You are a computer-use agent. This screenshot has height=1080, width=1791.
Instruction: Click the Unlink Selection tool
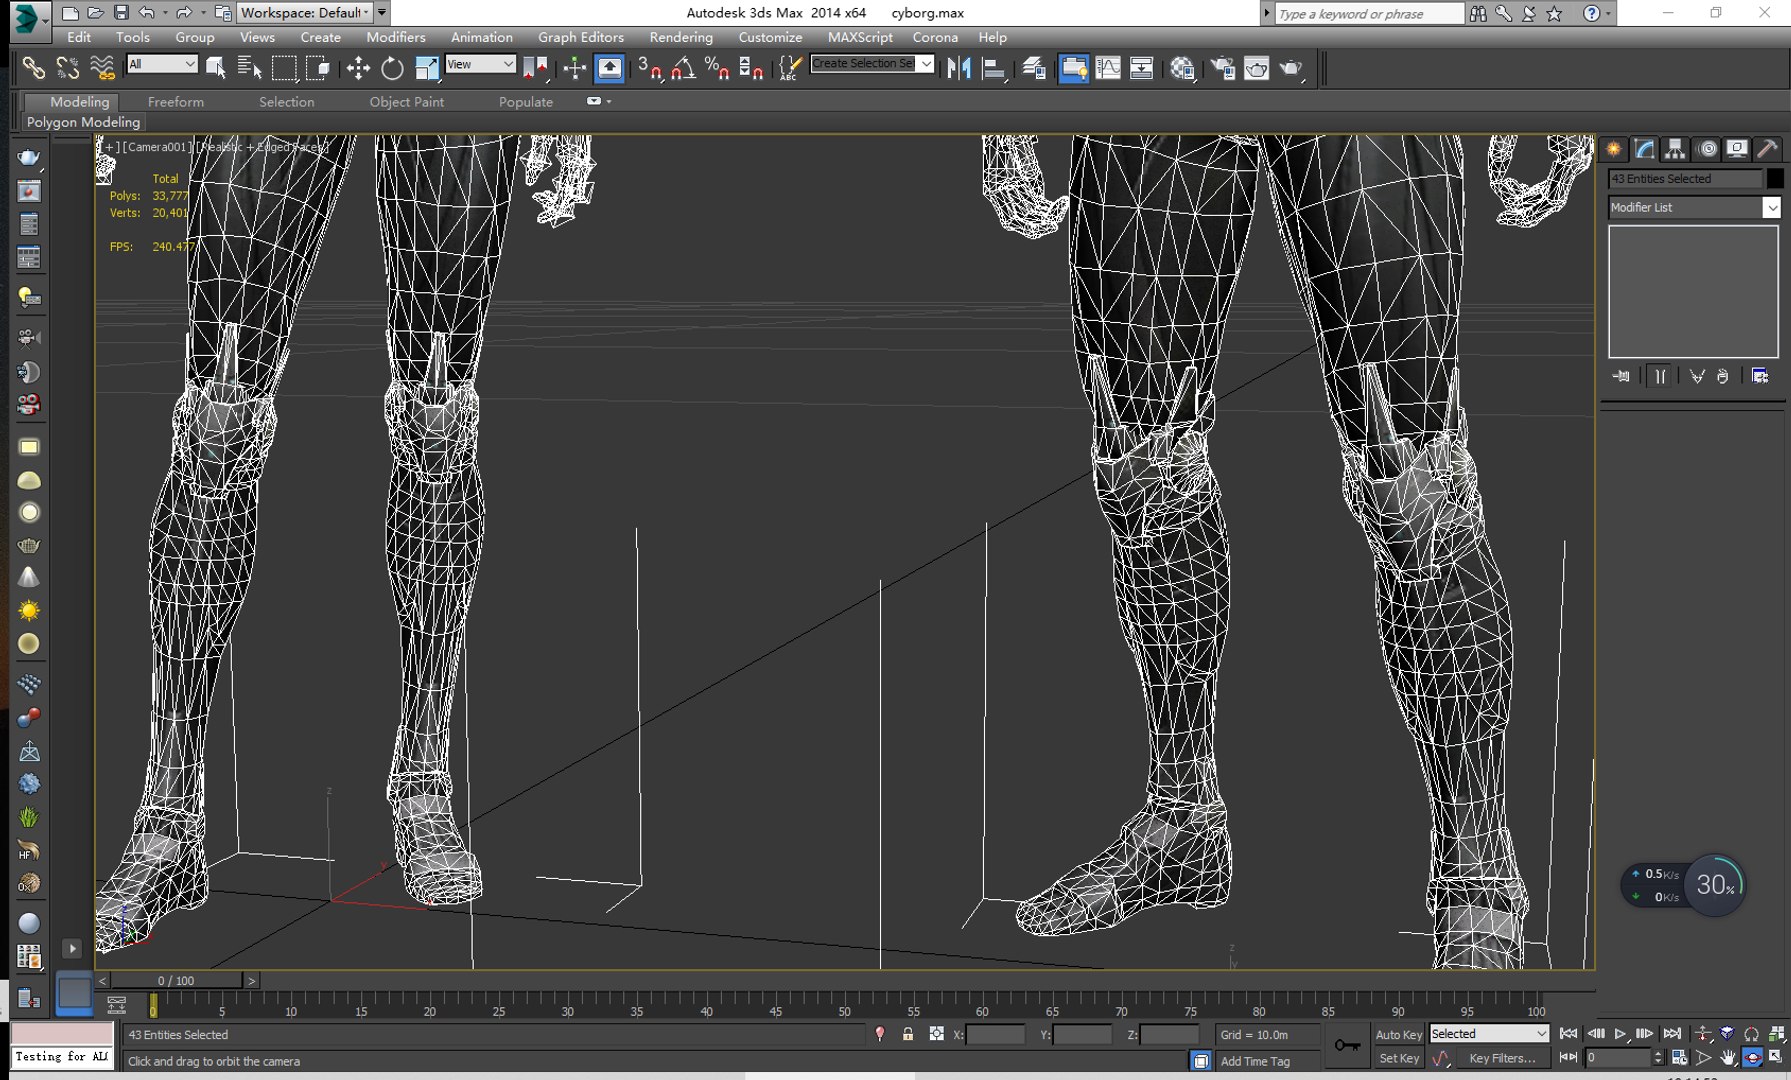(x=67, y=68)
